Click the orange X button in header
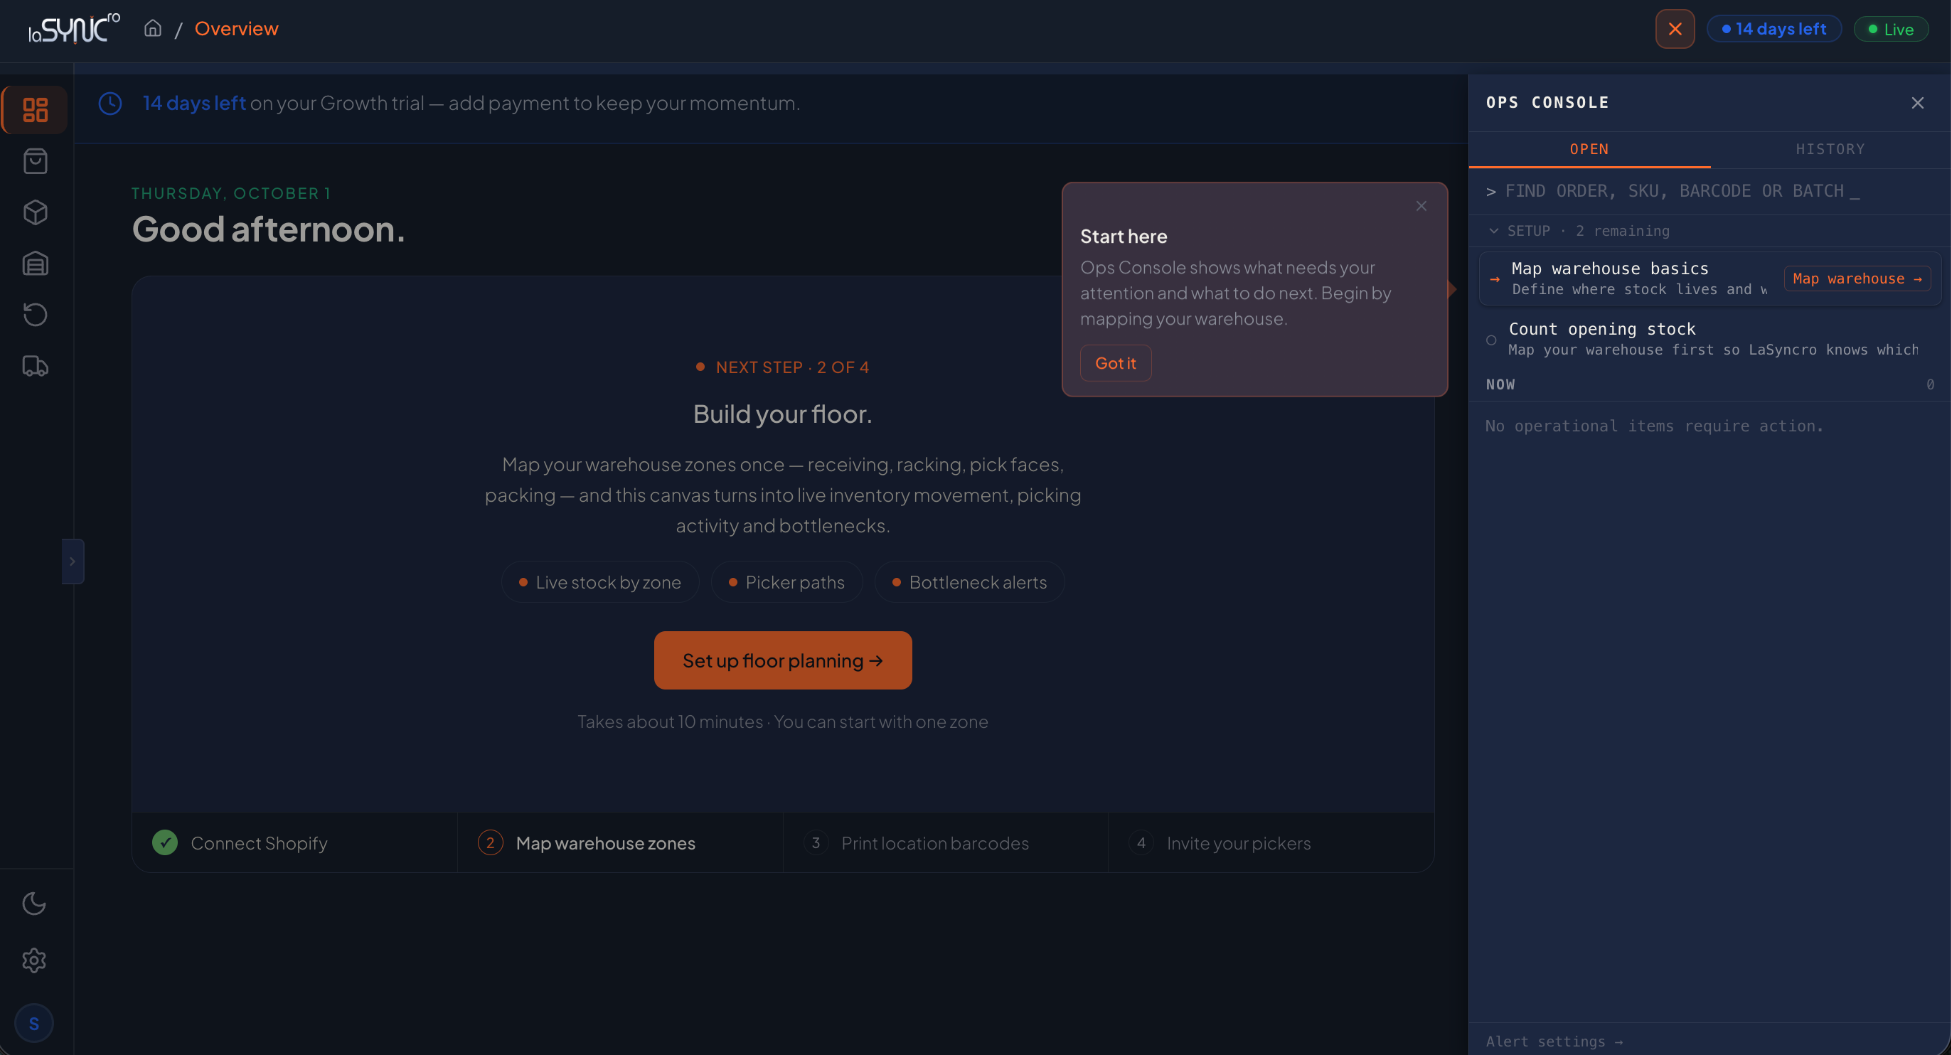 (1675, 29)
